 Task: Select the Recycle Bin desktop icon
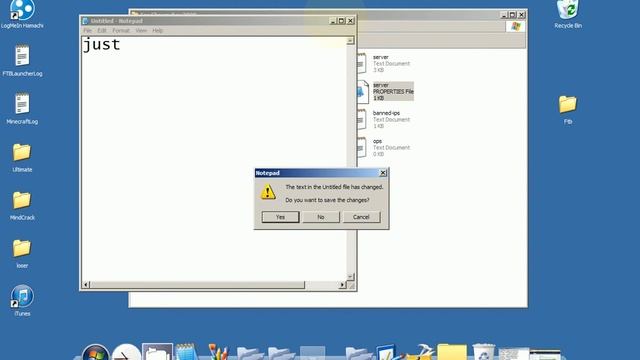[568, 14]
